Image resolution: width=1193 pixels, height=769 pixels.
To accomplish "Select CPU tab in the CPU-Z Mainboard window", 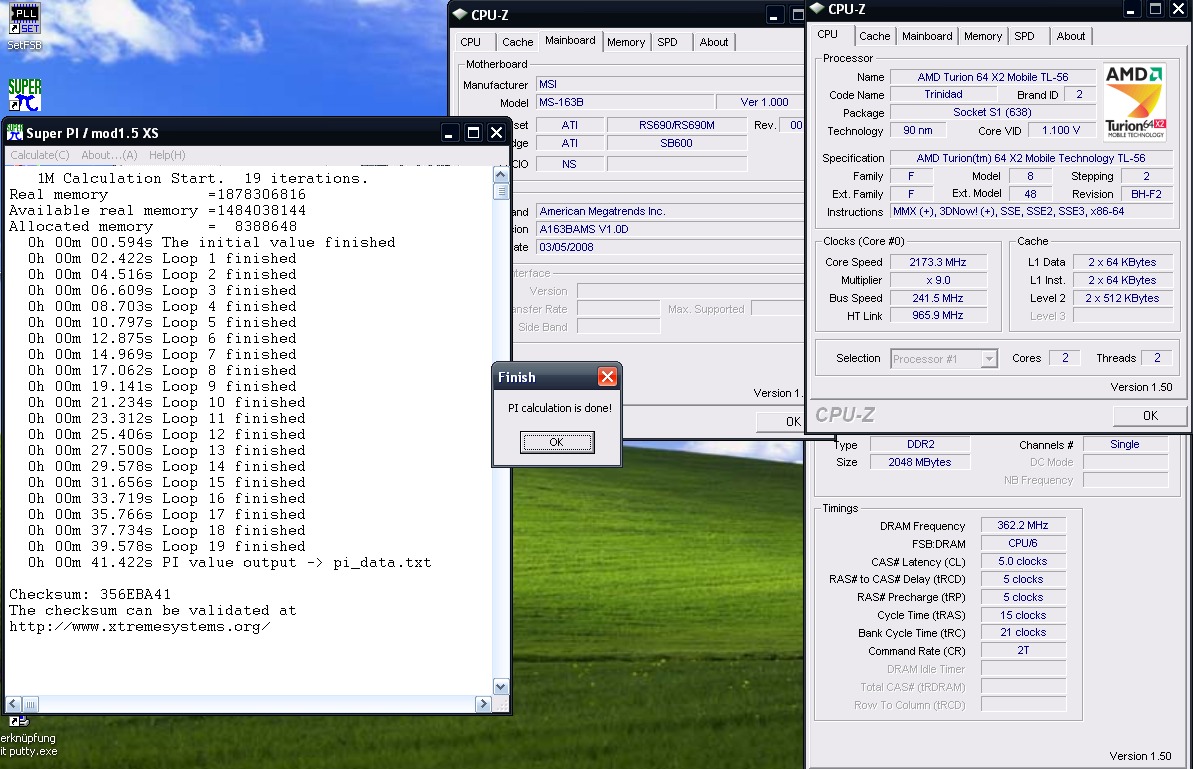I will click(x=471, y=42).
